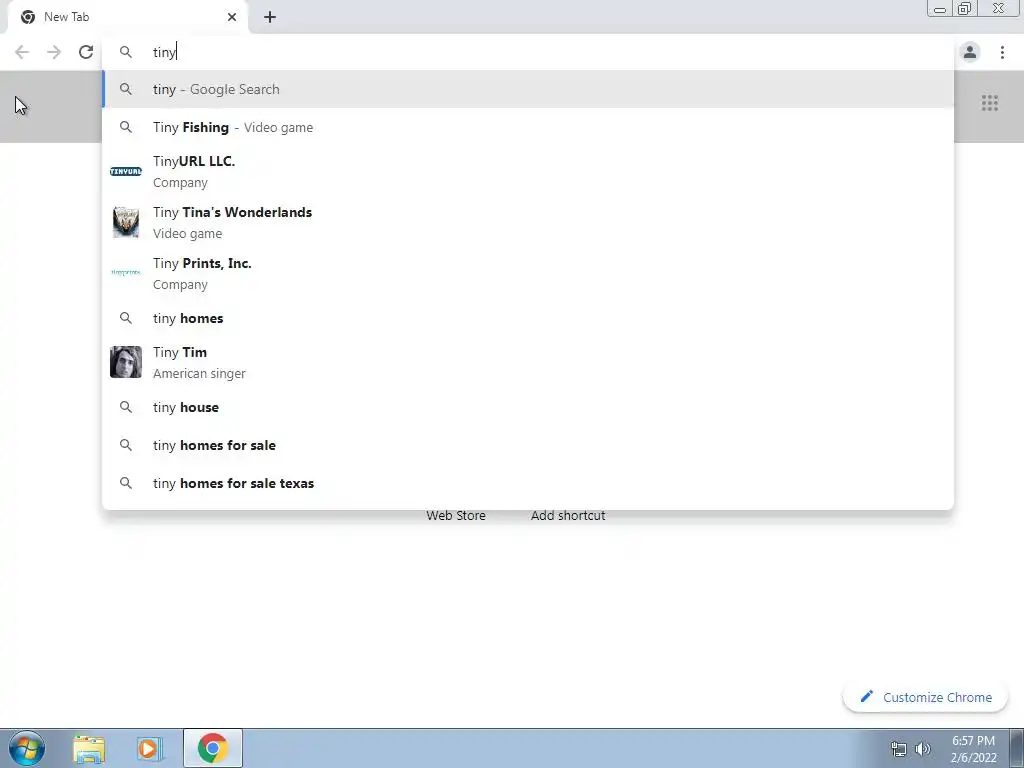Select the tiny homes suggestion
This screenshot has height=768, width=1024.
coord(528,318)
